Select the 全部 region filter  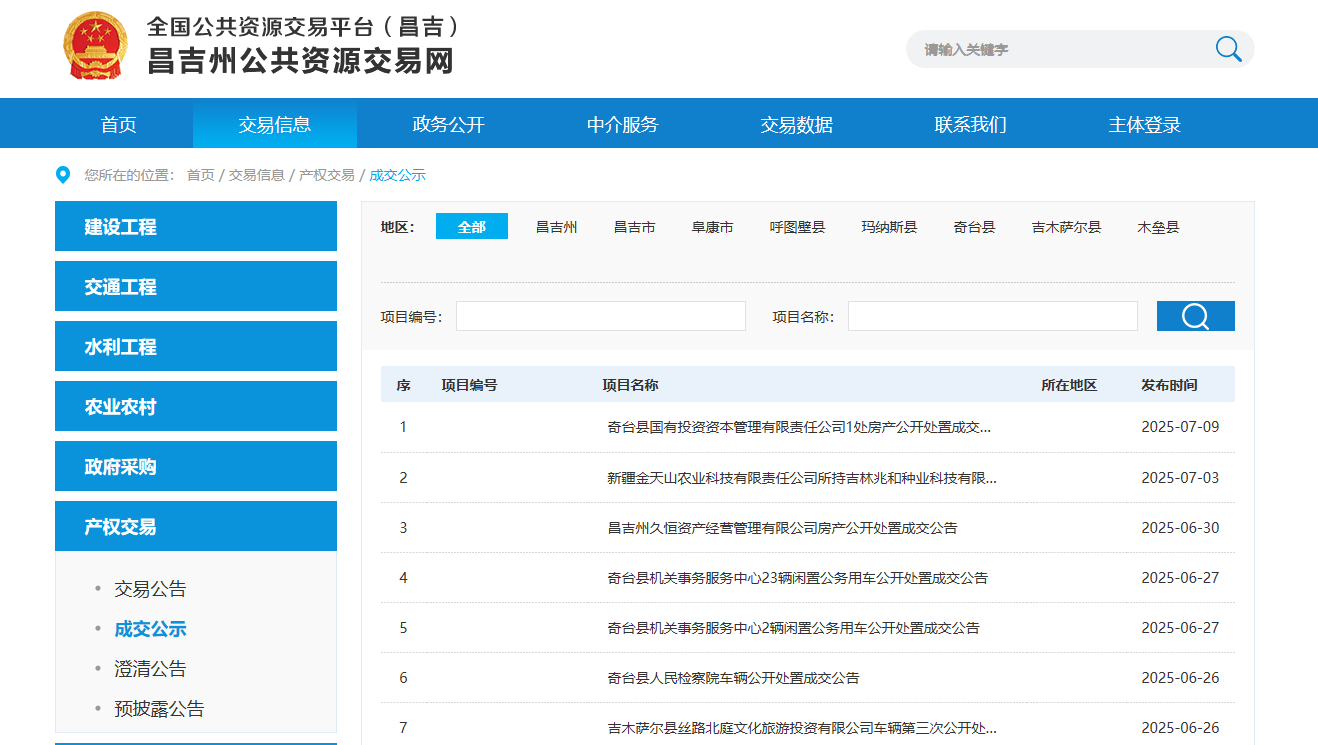coord(471,227)
